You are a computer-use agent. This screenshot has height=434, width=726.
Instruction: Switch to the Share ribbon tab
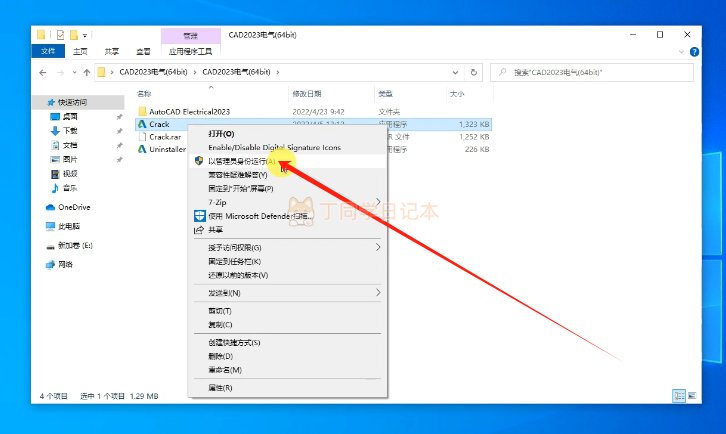click(x=112, y=51)
